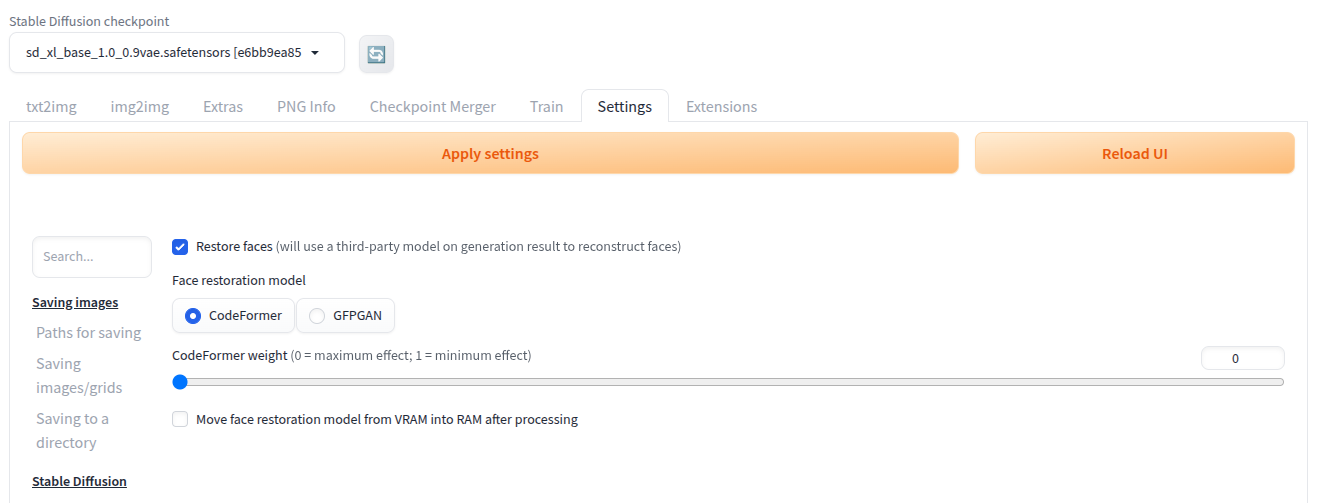Select the GFPGAN face restoration model
The image size is (1321, 503).
345,316
